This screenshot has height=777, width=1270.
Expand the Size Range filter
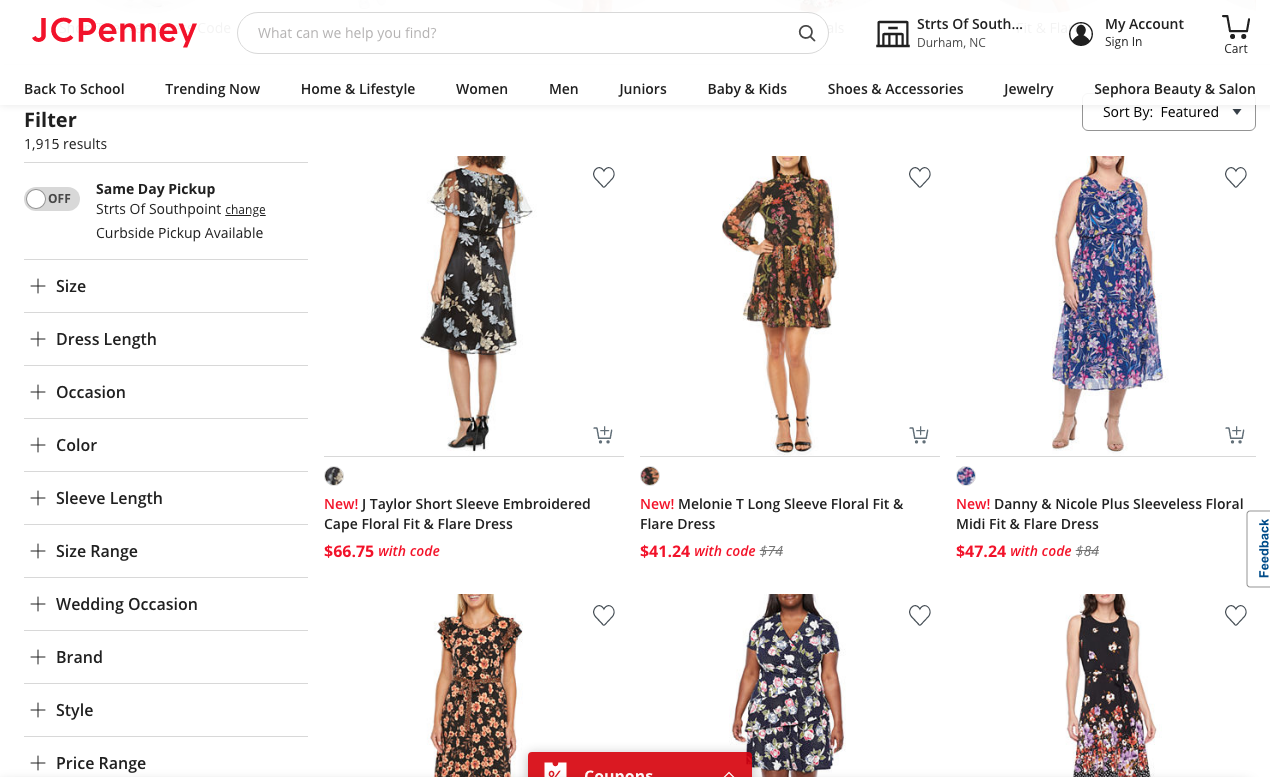coord(166,551)
